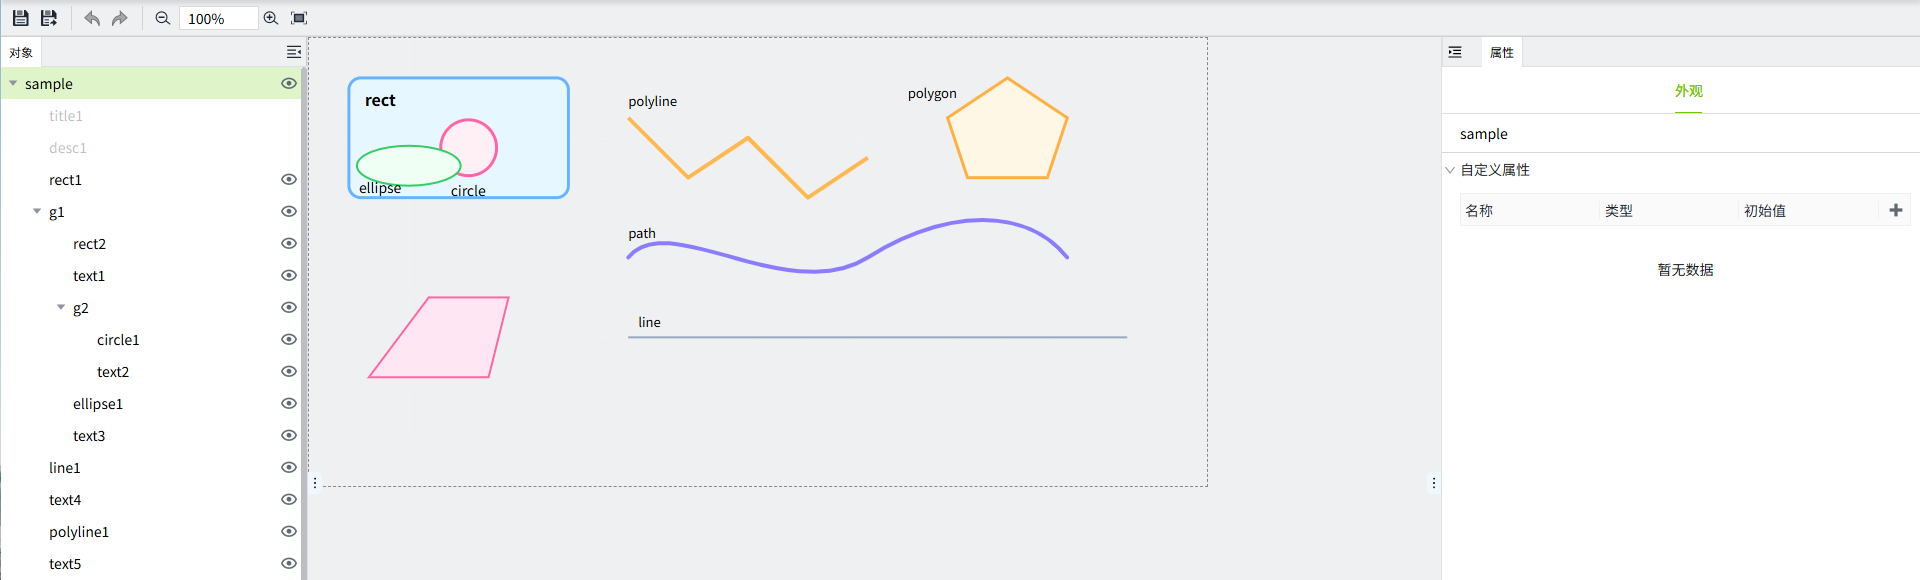Collapse the 自定义属性 section
Screen dimensions: 1920x580
1450,170
